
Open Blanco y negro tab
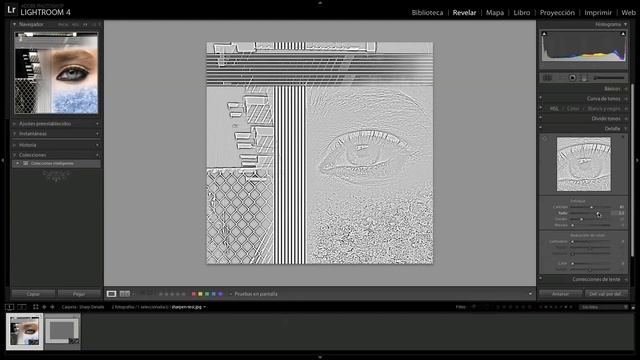[604, 109]
